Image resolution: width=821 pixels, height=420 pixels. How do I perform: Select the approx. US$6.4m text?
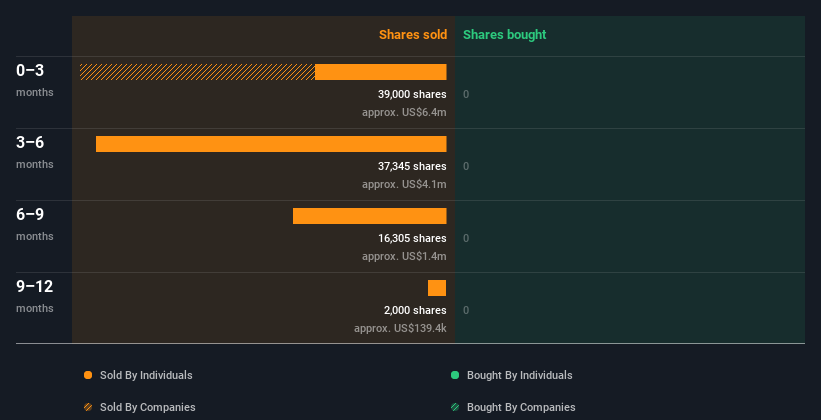coord(404,112)
